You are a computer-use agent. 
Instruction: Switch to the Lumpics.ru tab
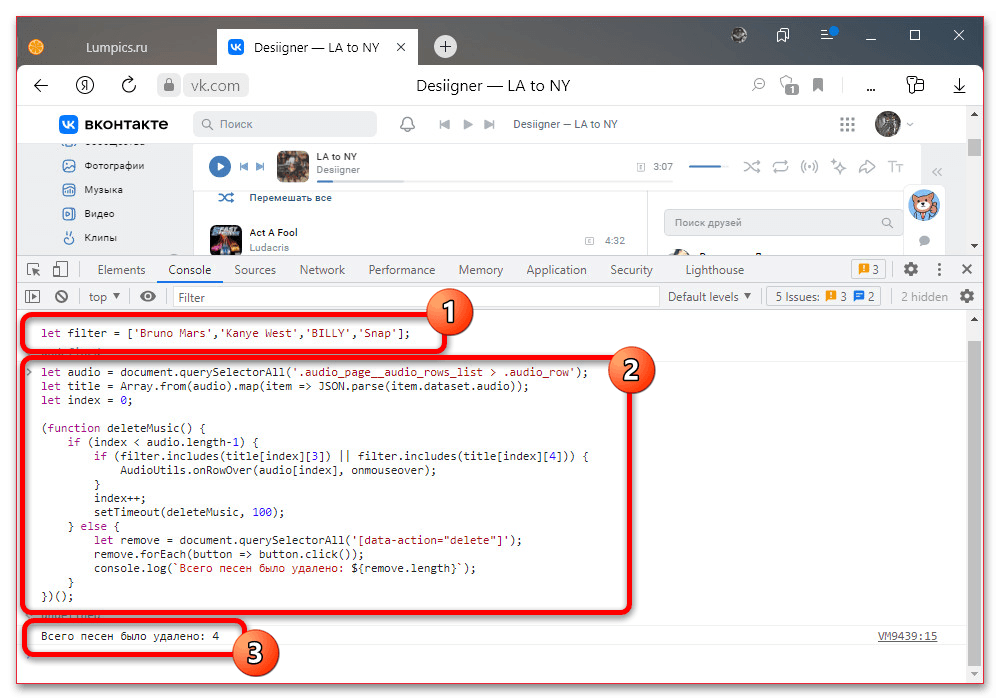point(116,47)
